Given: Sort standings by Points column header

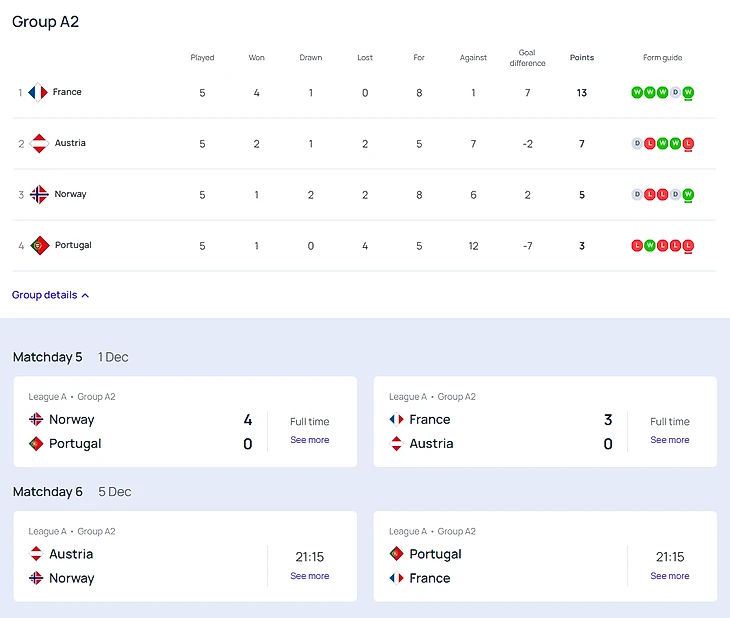Looking at the screenshot, I should pyautogui.click(x=581, y=58).
